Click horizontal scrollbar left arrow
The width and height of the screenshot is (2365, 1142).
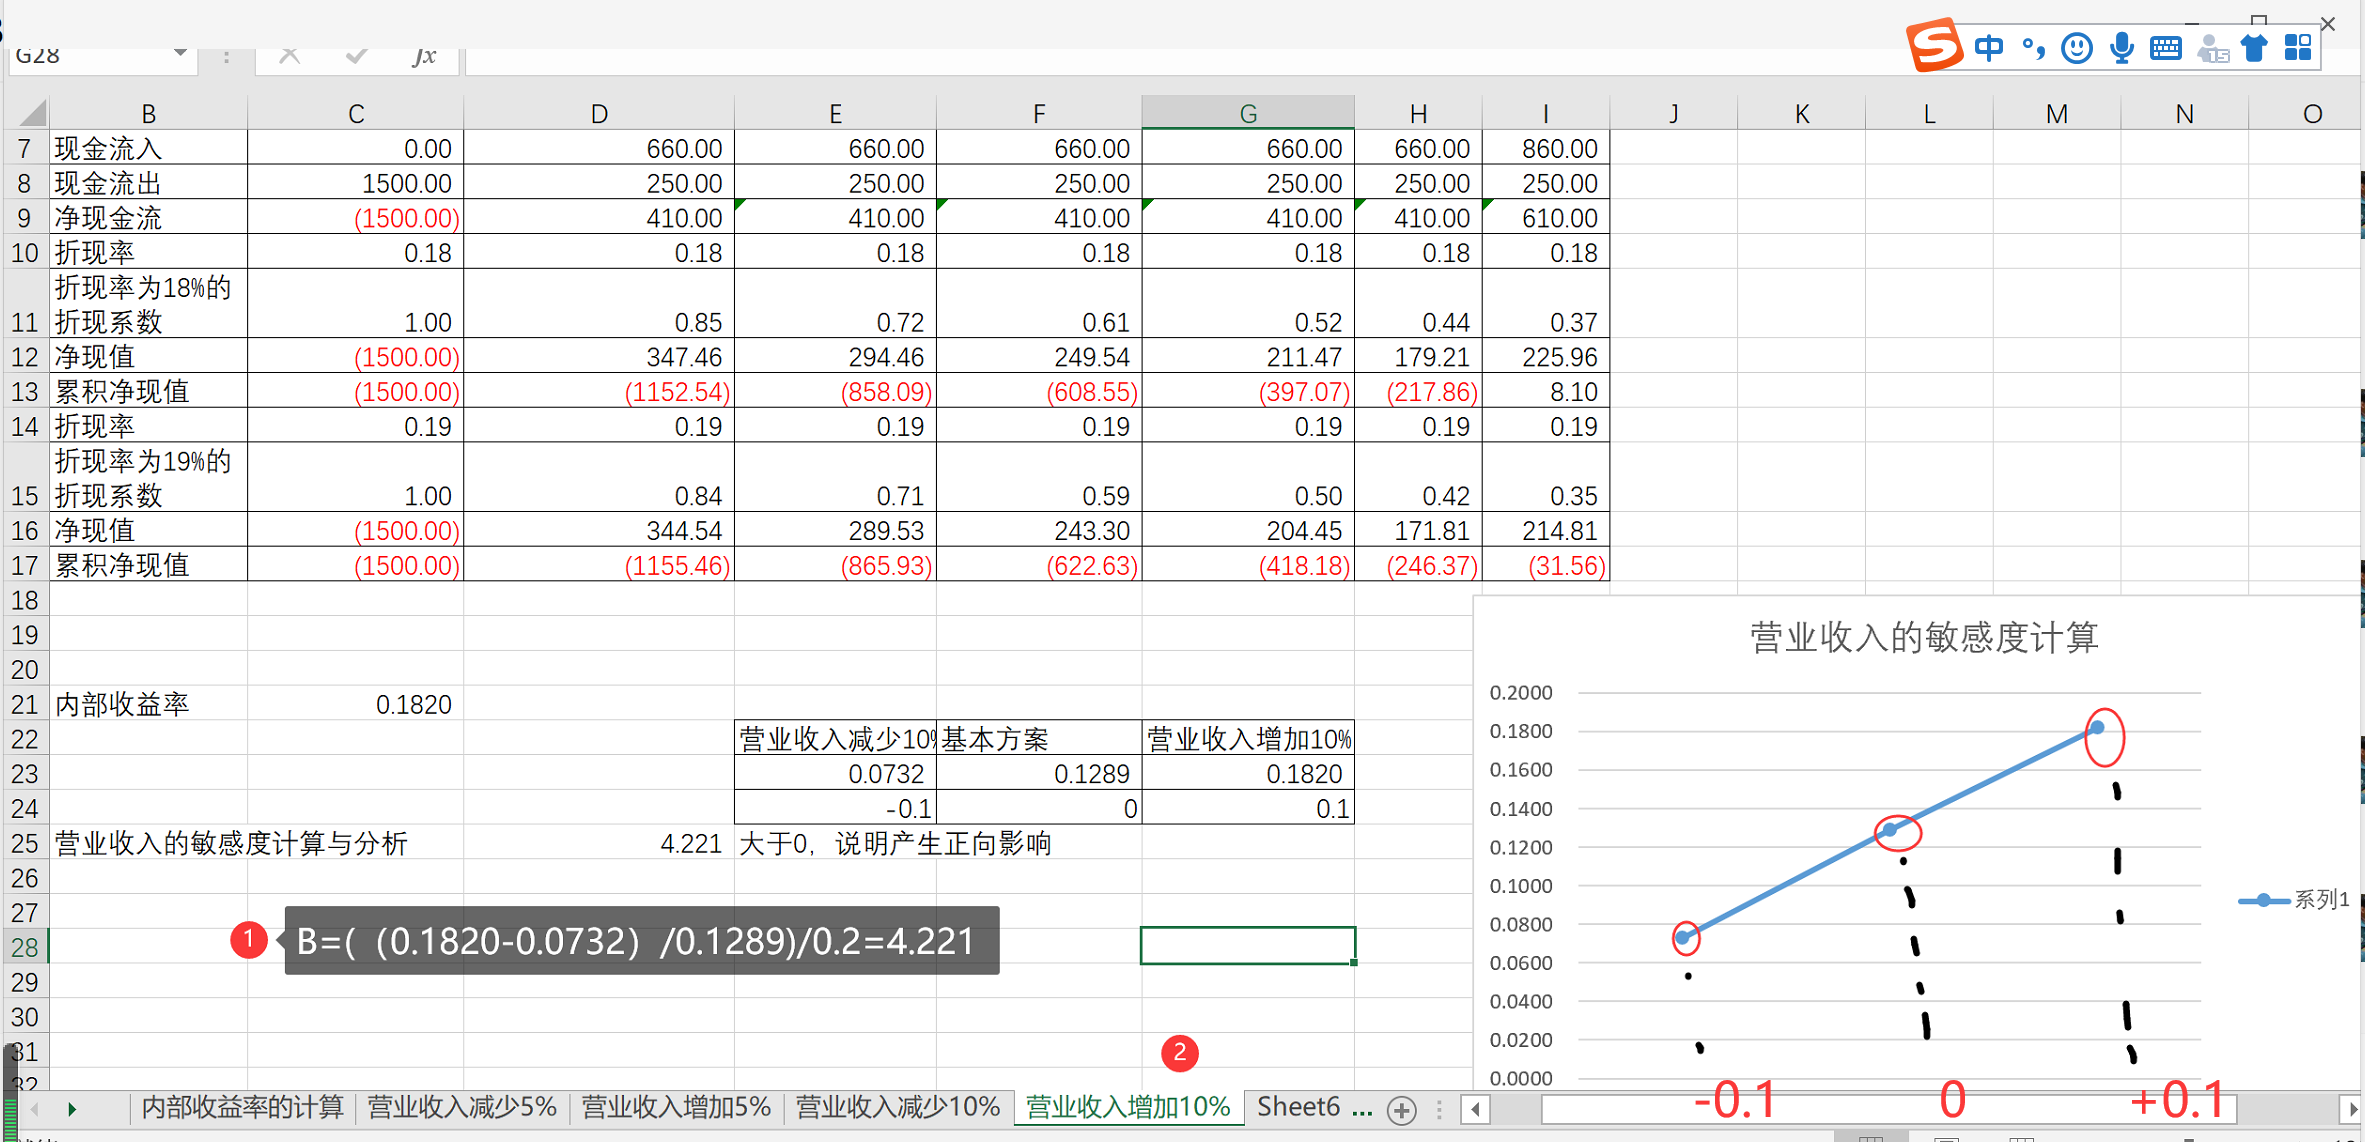click(1476, 1109)
